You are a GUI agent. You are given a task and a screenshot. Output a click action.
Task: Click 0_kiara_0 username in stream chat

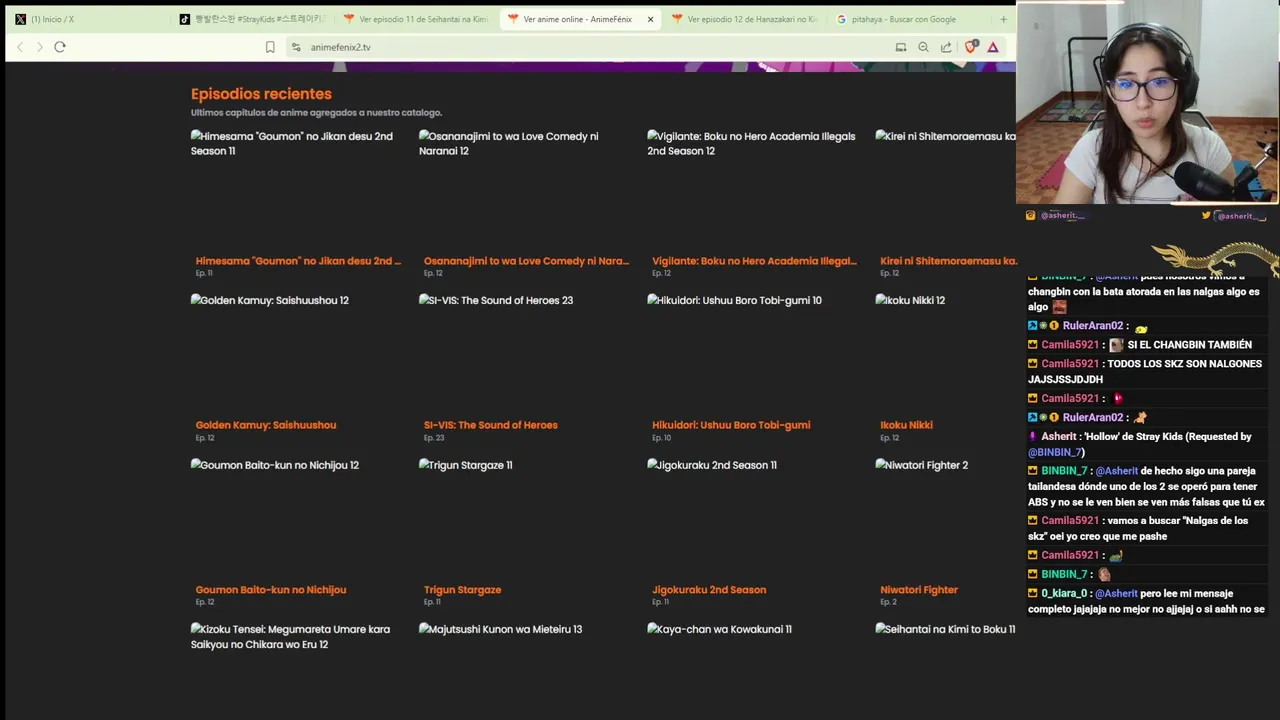(1063, 594)
